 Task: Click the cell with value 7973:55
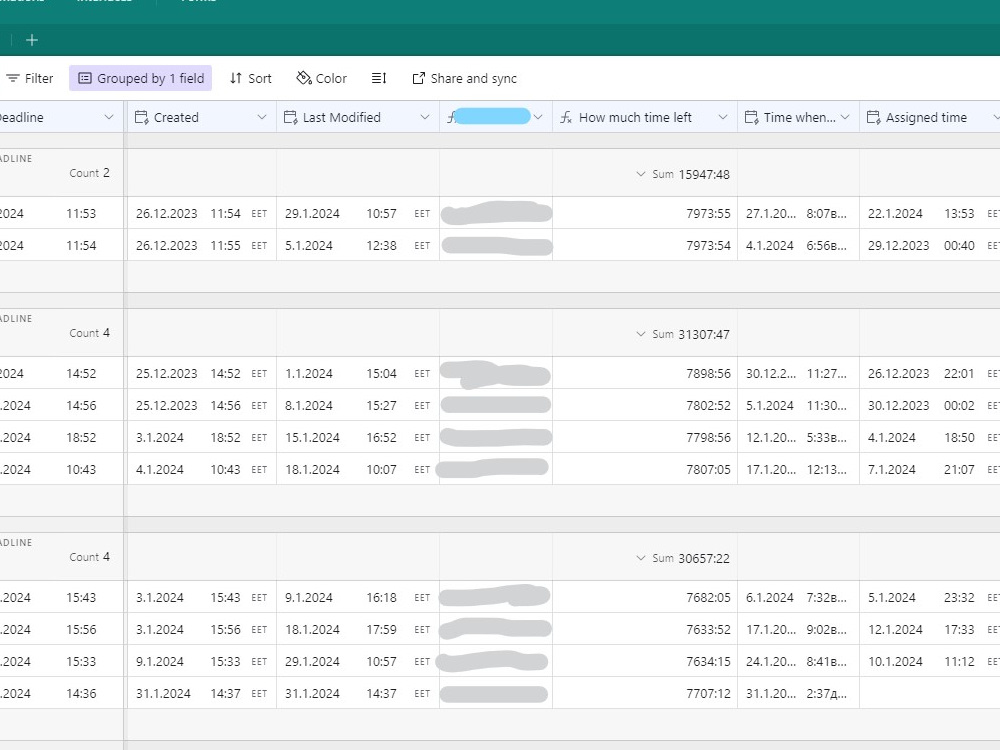[645, 213]
